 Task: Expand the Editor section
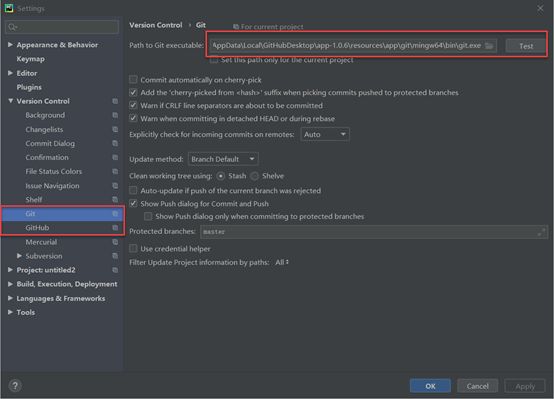click(10, 73)
